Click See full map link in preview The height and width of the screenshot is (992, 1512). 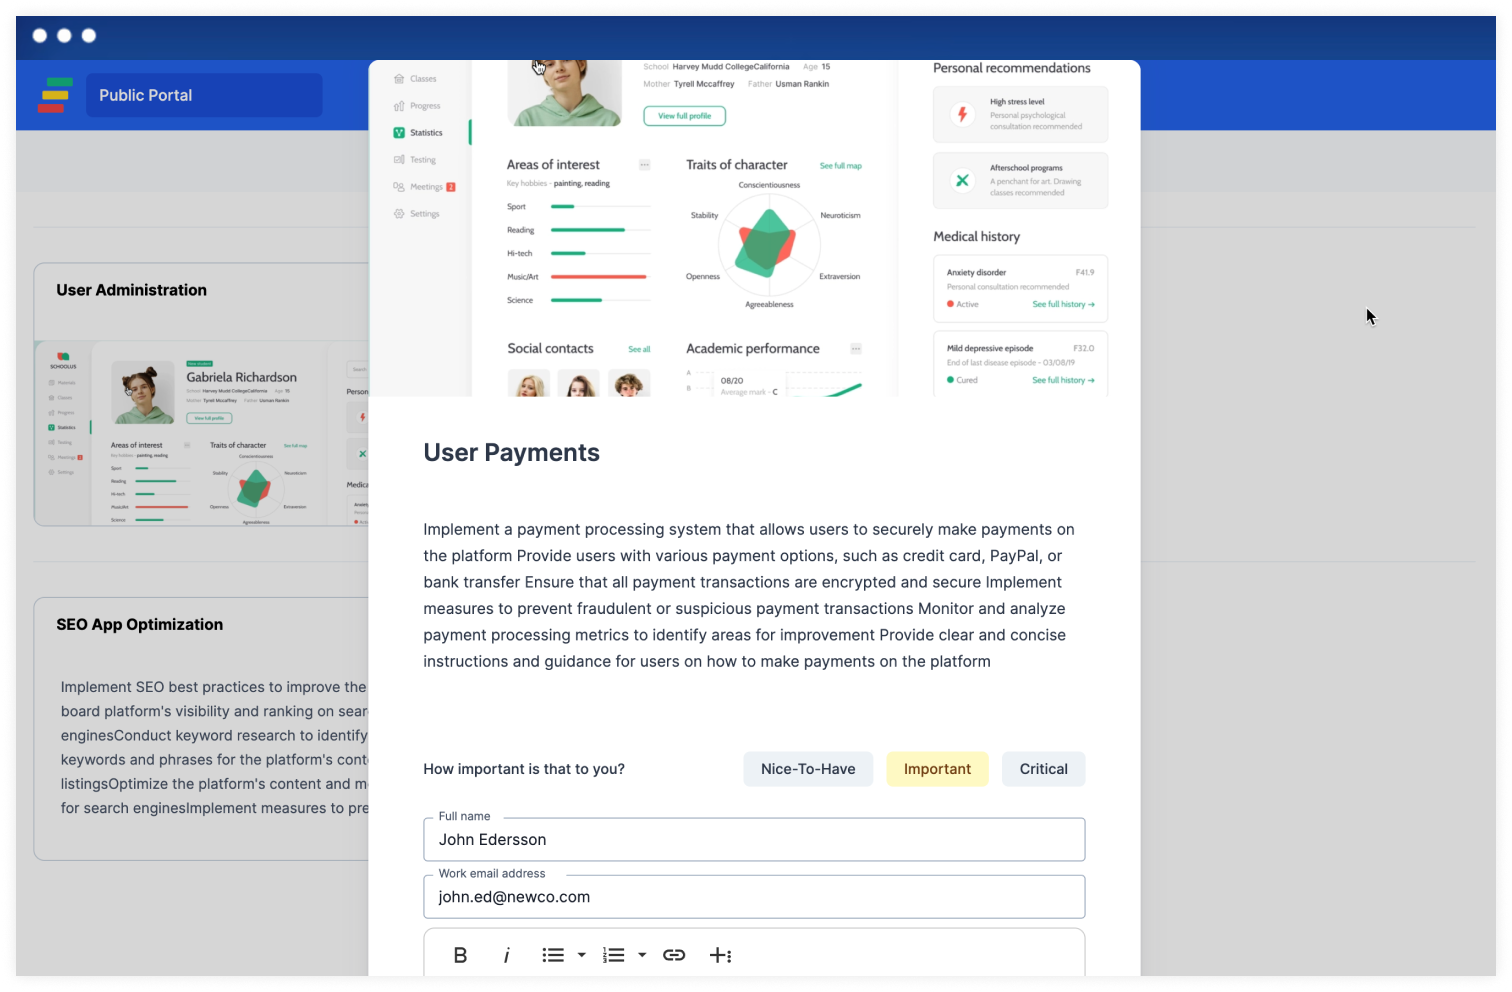click(x=840, y=166)
